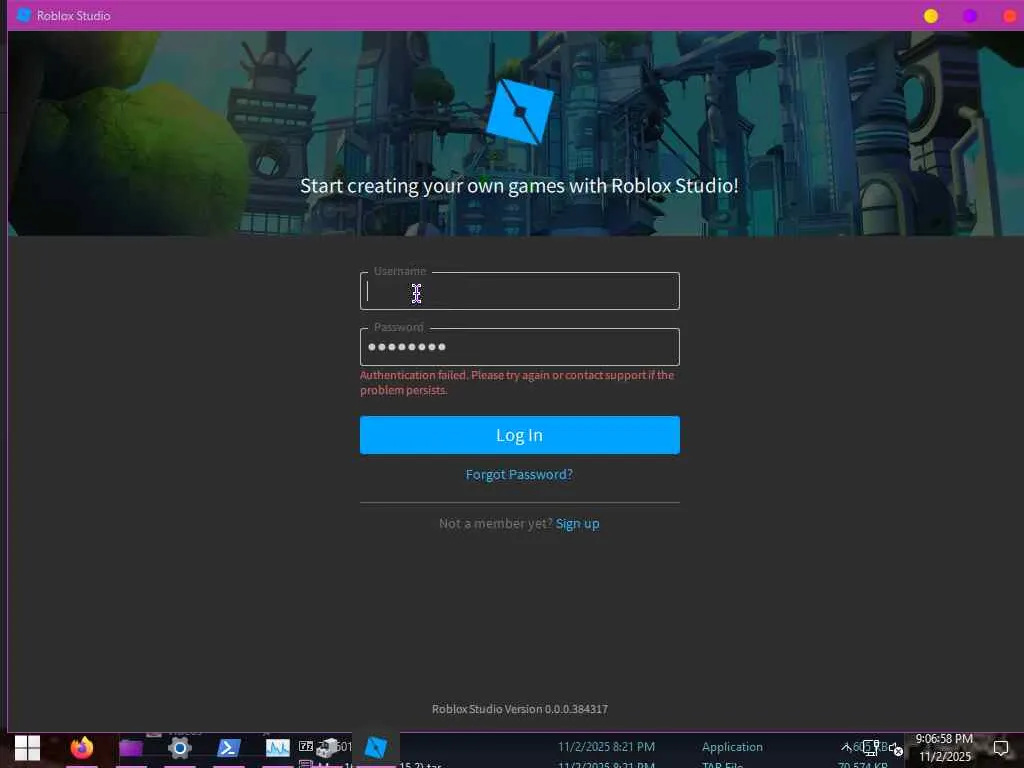Click the Password input field
This screenshot has height=768, width=1024.
tap(519, 347)
